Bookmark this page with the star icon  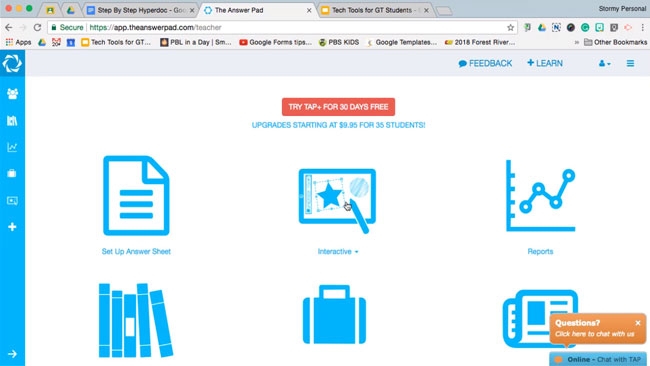click(510, 27)
